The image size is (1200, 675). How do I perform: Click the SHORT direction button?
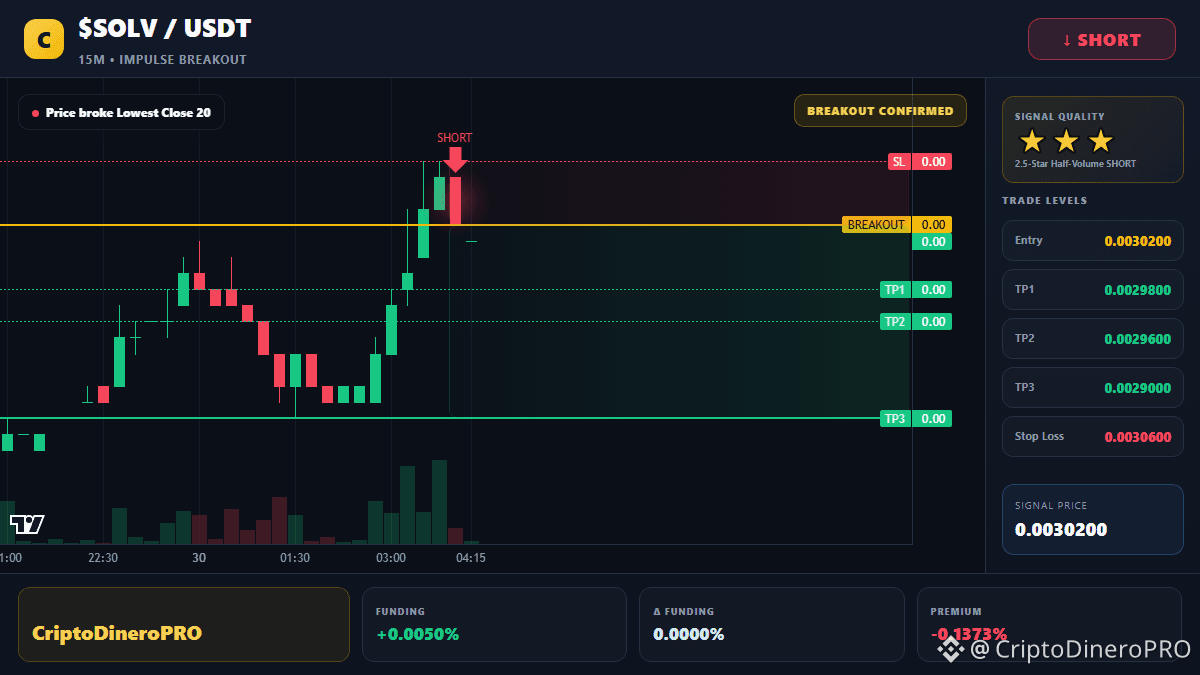point(1101,40)
